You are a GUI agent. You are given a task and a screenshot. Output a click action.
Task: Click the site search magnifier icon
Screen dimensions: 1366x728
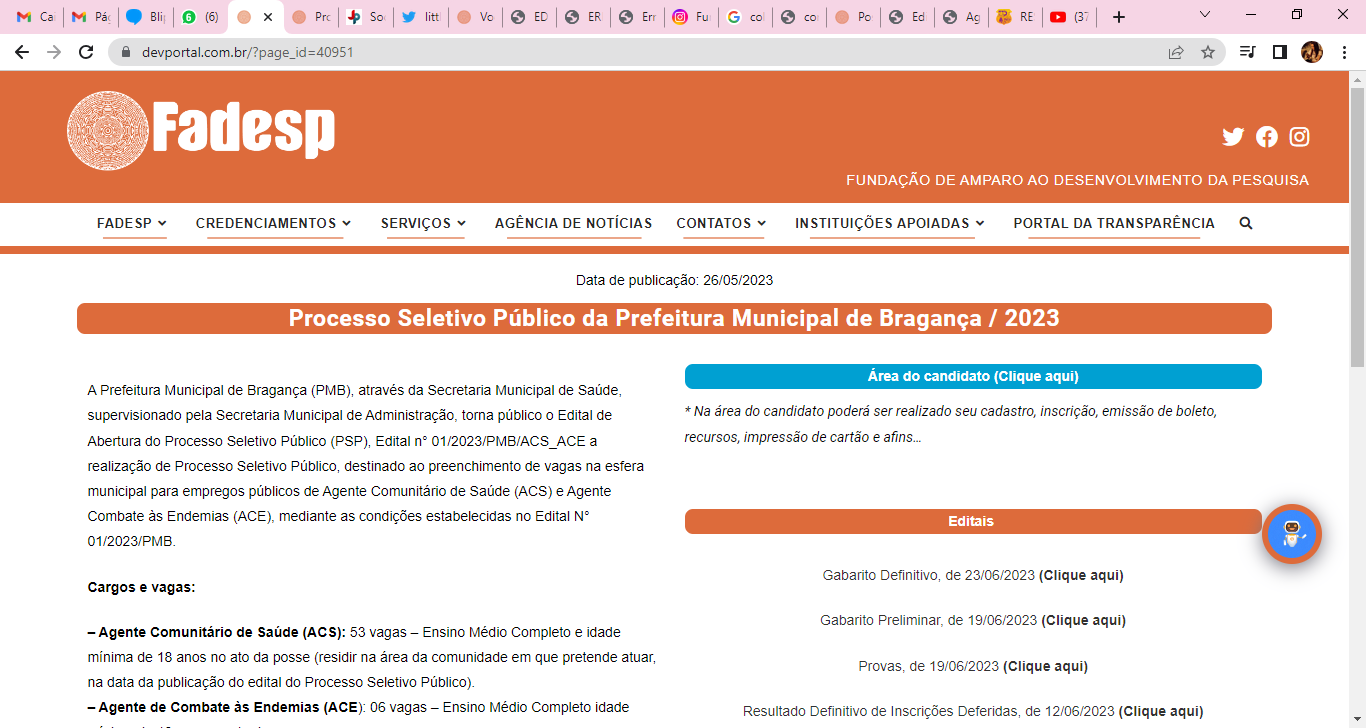pyautogui.click(x=1246, y=223)
